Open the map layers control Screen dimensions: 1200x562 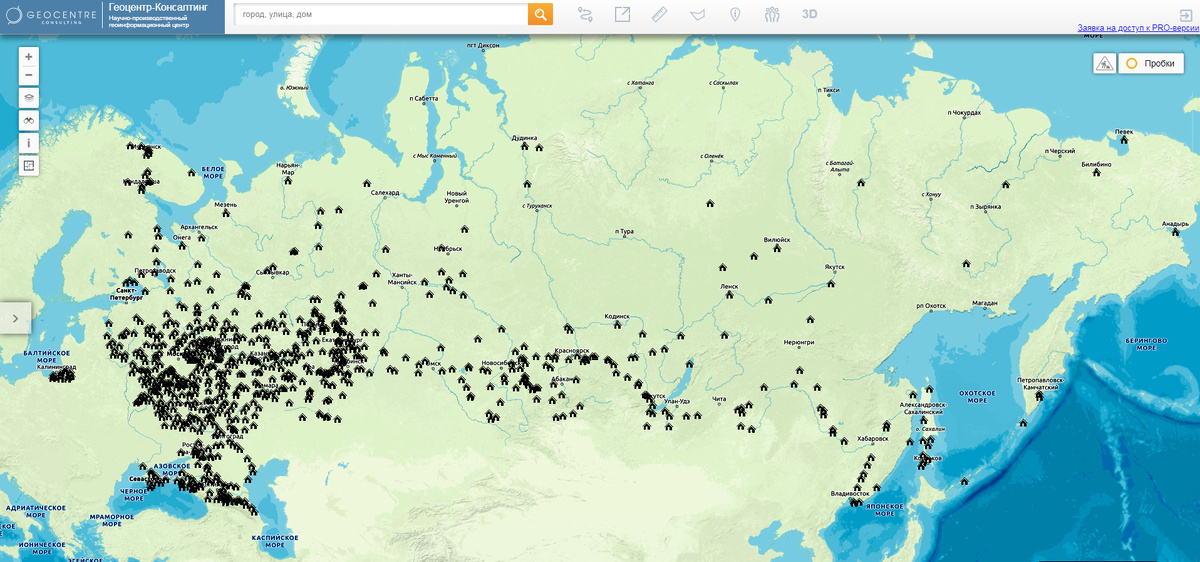pyautogui.click(x=29, y=98)
